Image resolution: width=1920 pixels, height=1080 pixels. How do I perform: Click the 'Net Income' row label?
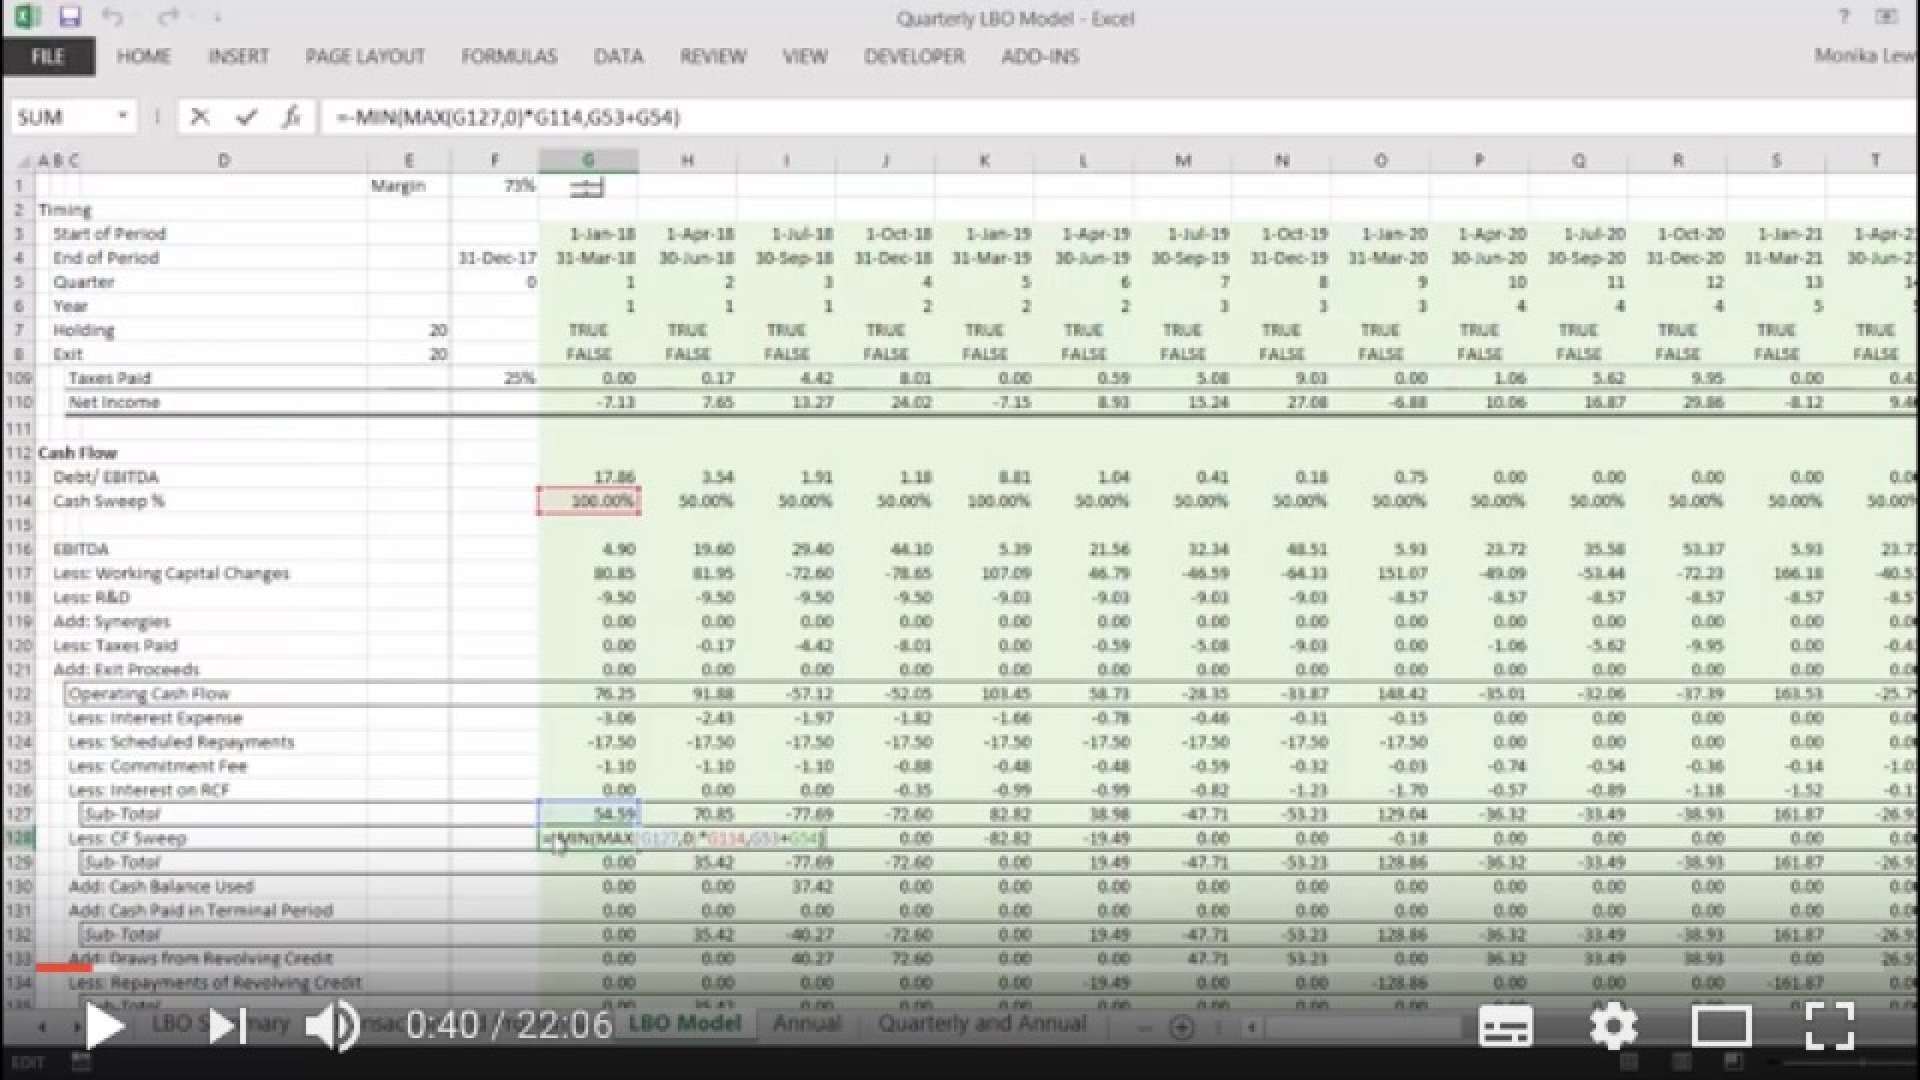[113, 402]
